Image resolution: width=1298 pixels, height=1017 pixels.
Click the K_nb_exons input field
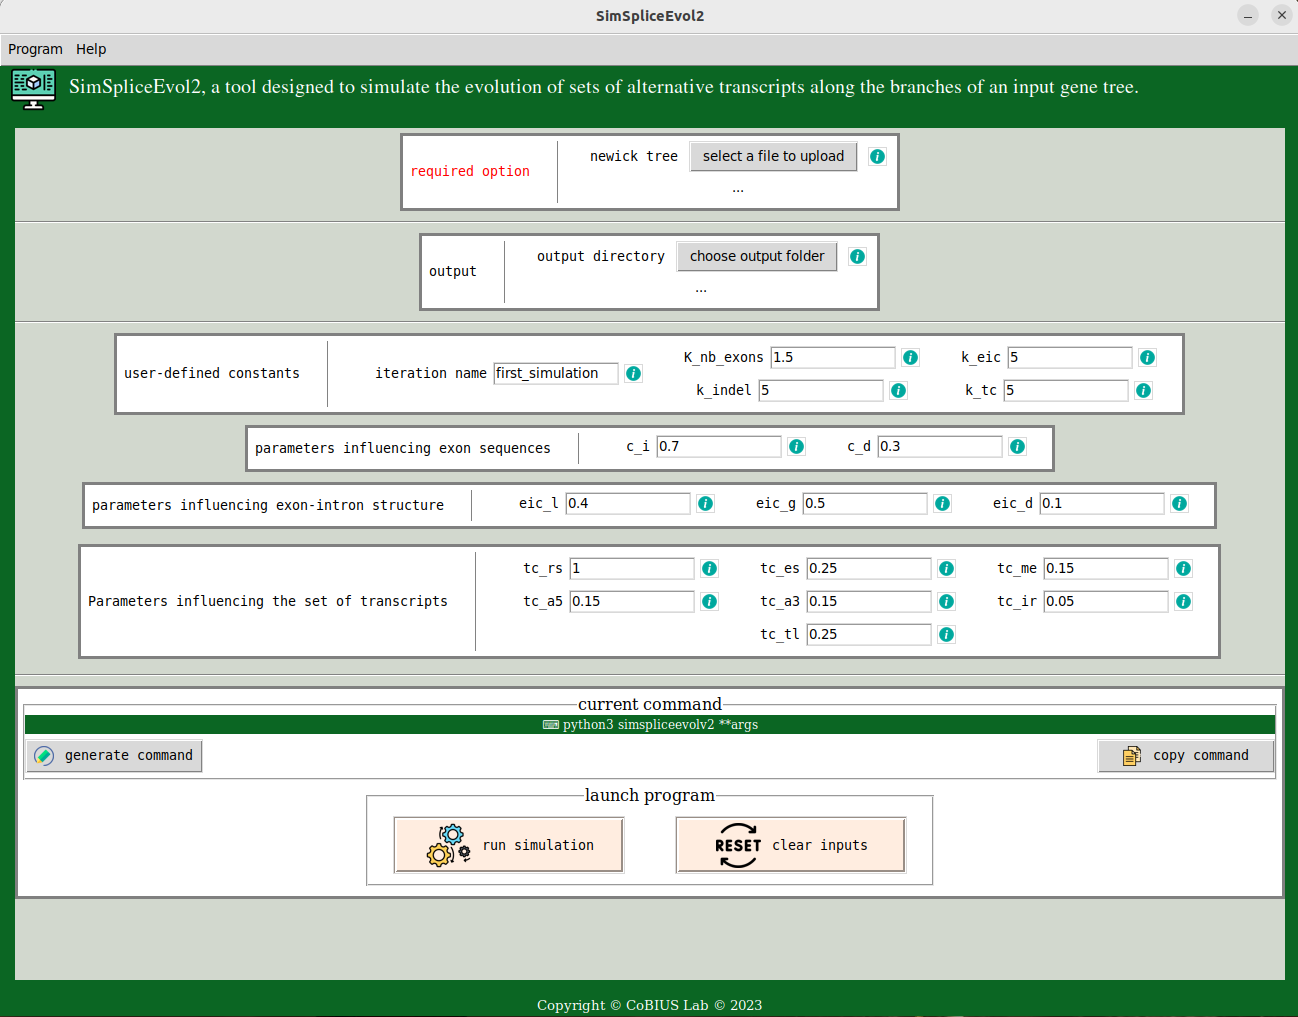833,357
